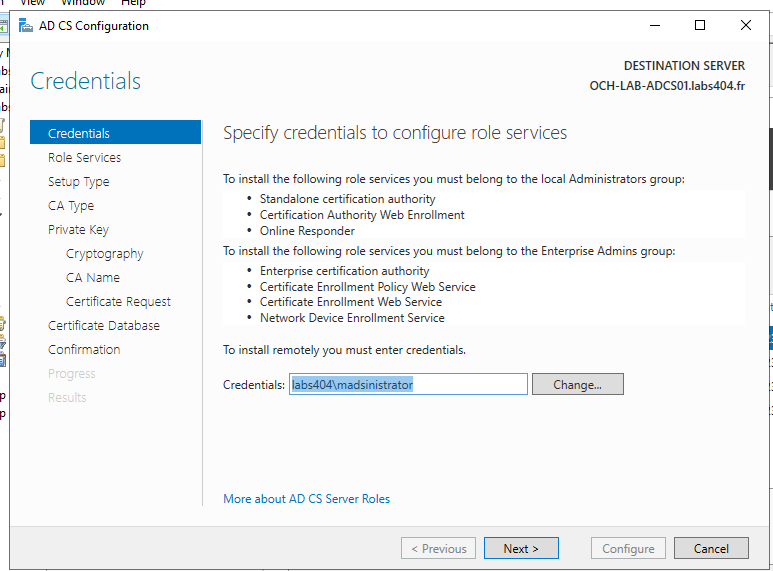Select Role Services in the wizard sidebar
This screenshot has width=773, height=571.
pos(84,157)
